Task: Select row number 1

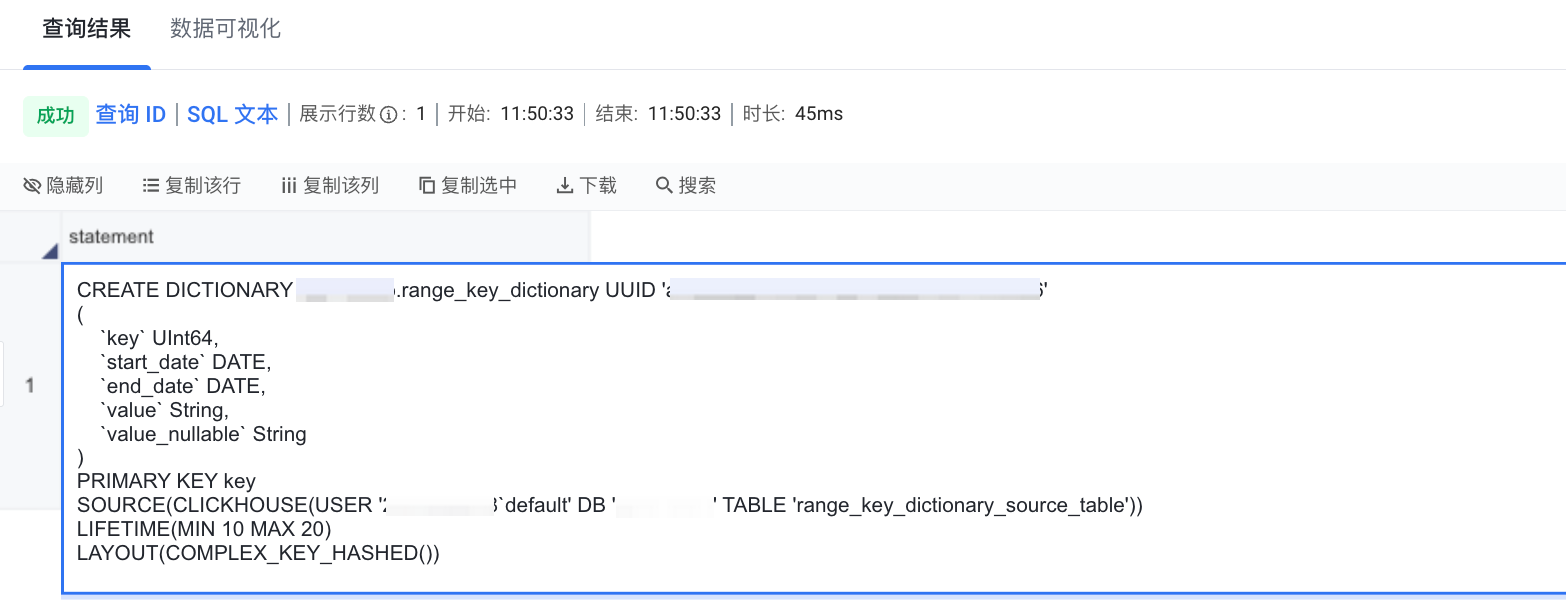Action: pos(30,385)
